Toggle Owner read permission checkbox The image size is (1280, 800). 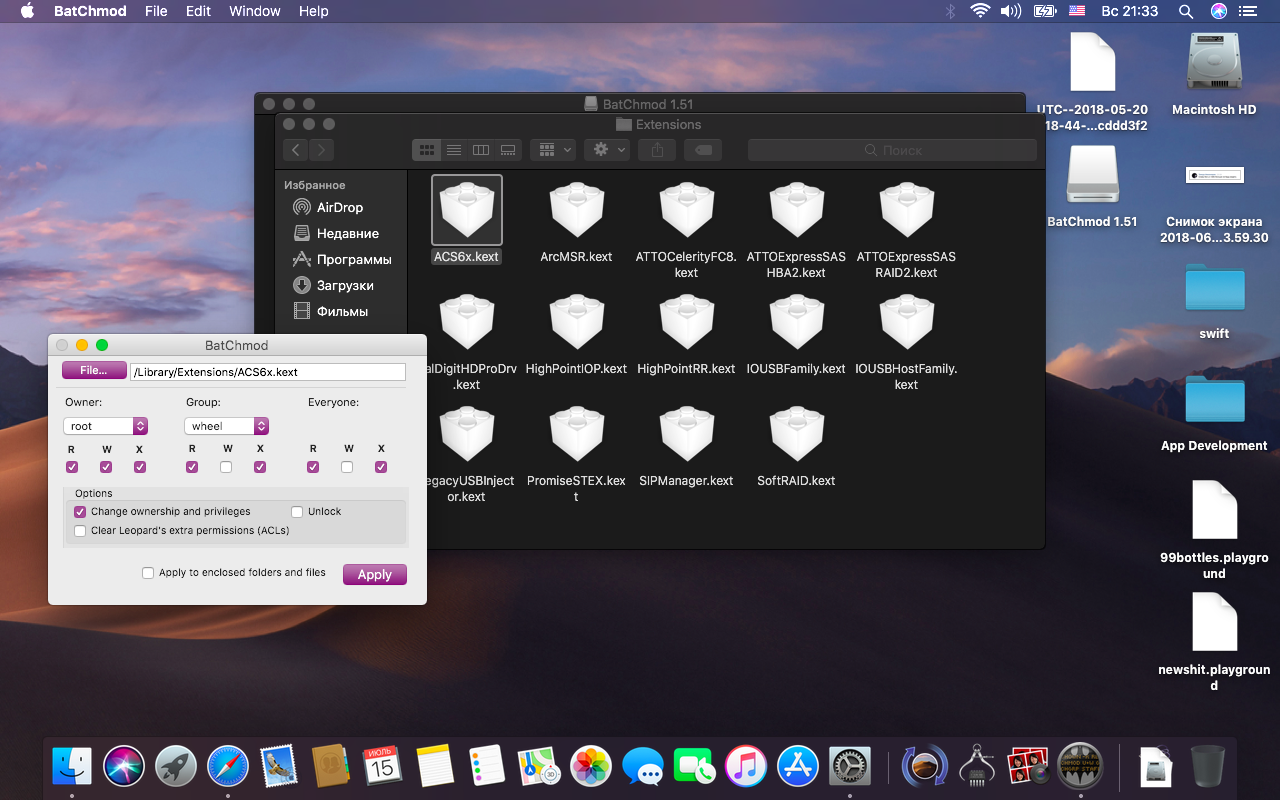(x=72, y=467)
